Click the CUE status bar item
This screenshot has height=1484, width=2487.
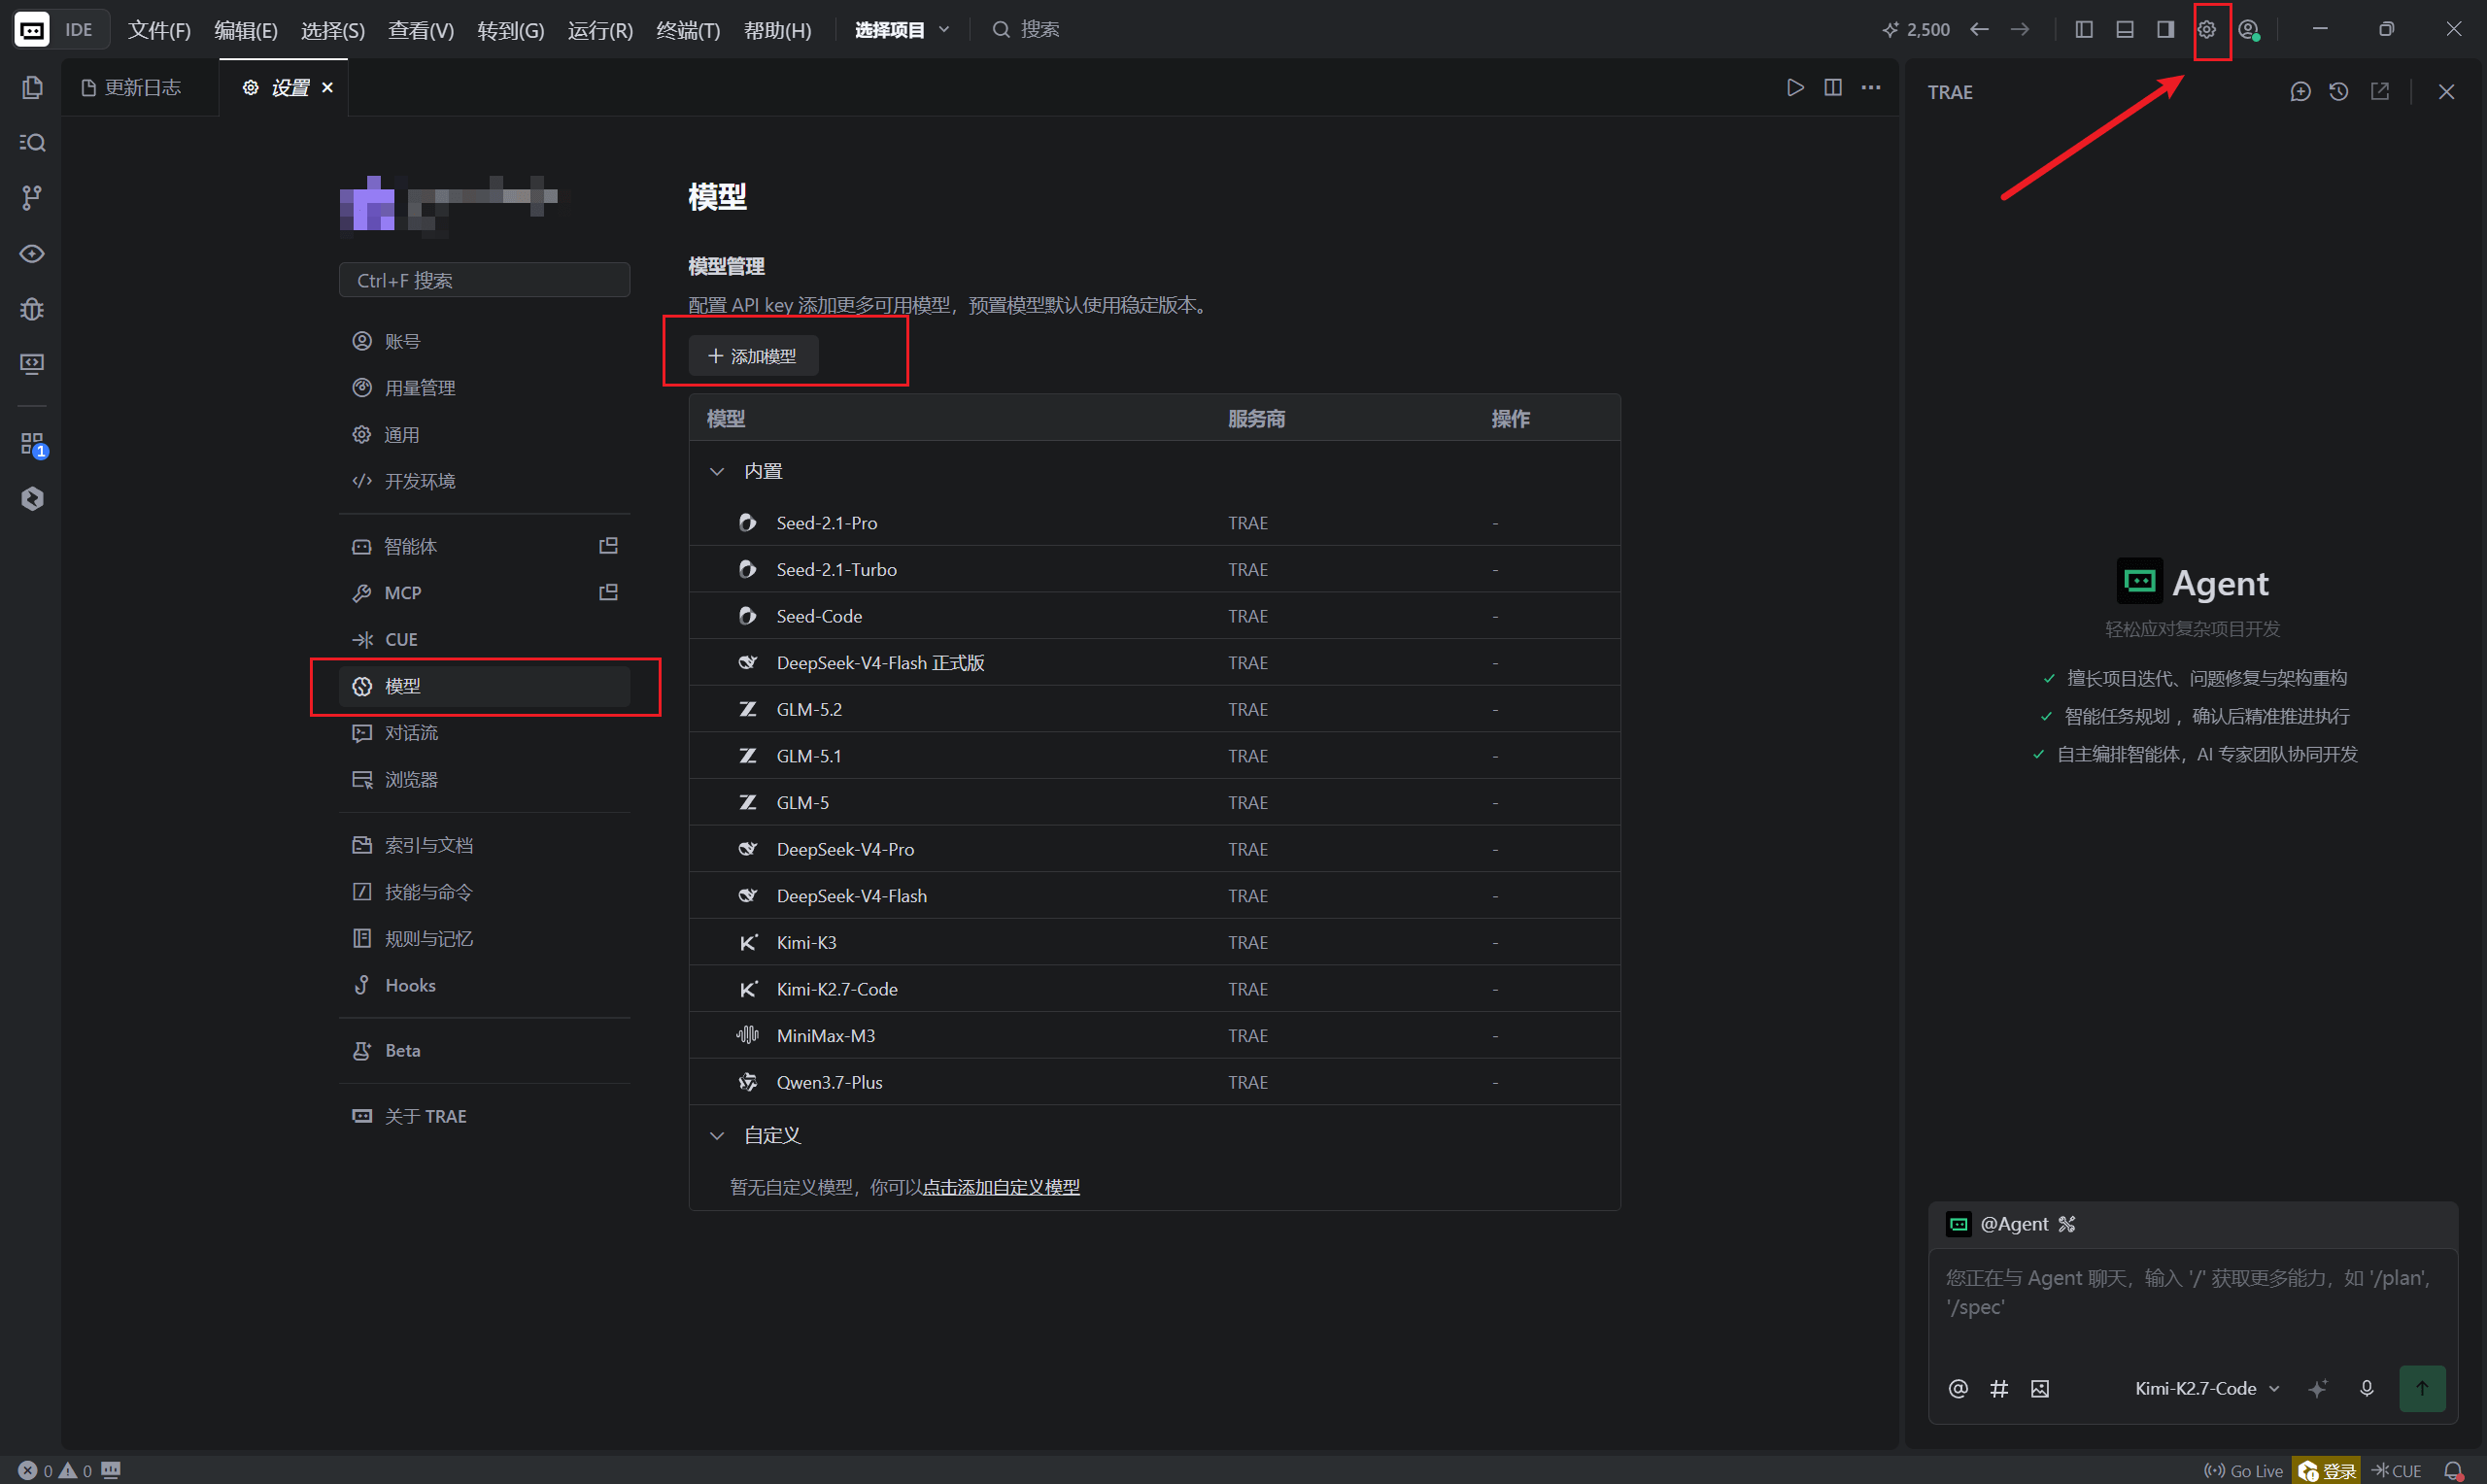[2396, 1471]
